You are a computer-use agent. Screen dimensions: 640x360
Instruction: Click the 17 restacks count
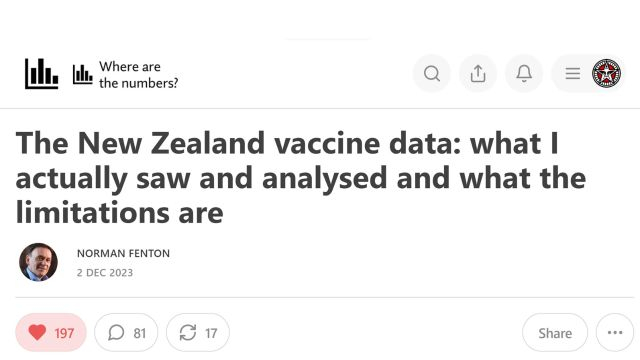click(211, 333)
